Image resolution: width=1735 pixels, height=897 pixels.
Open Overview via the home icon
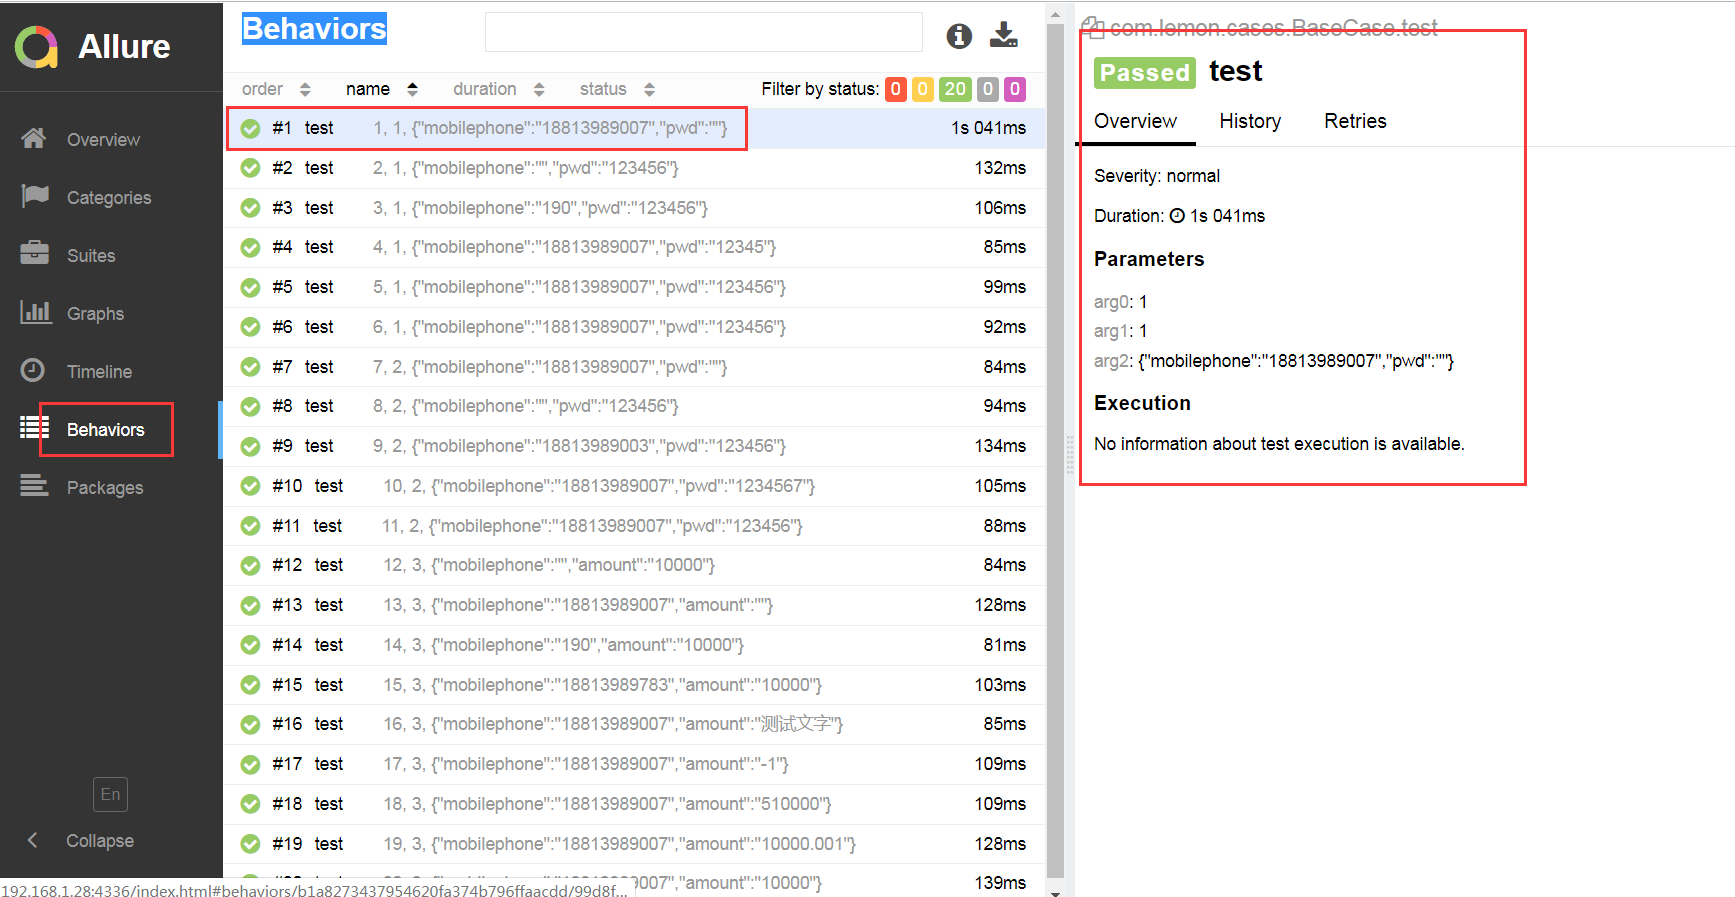[34, 139]
